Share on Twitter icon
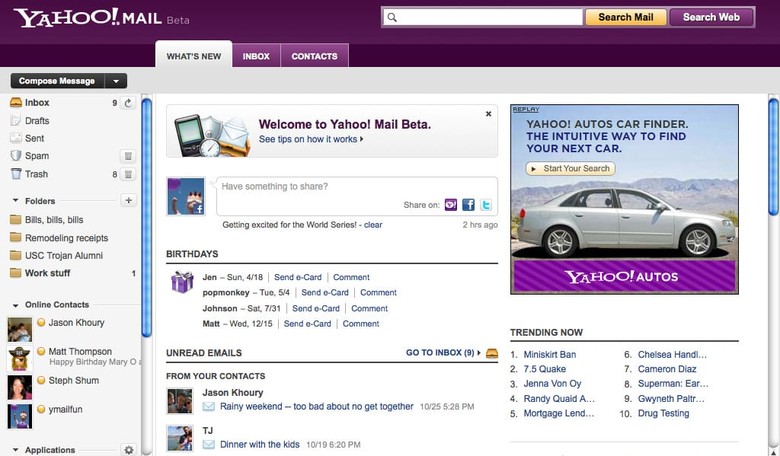This screenshot has width=780, height=456. tap(486, 204)
